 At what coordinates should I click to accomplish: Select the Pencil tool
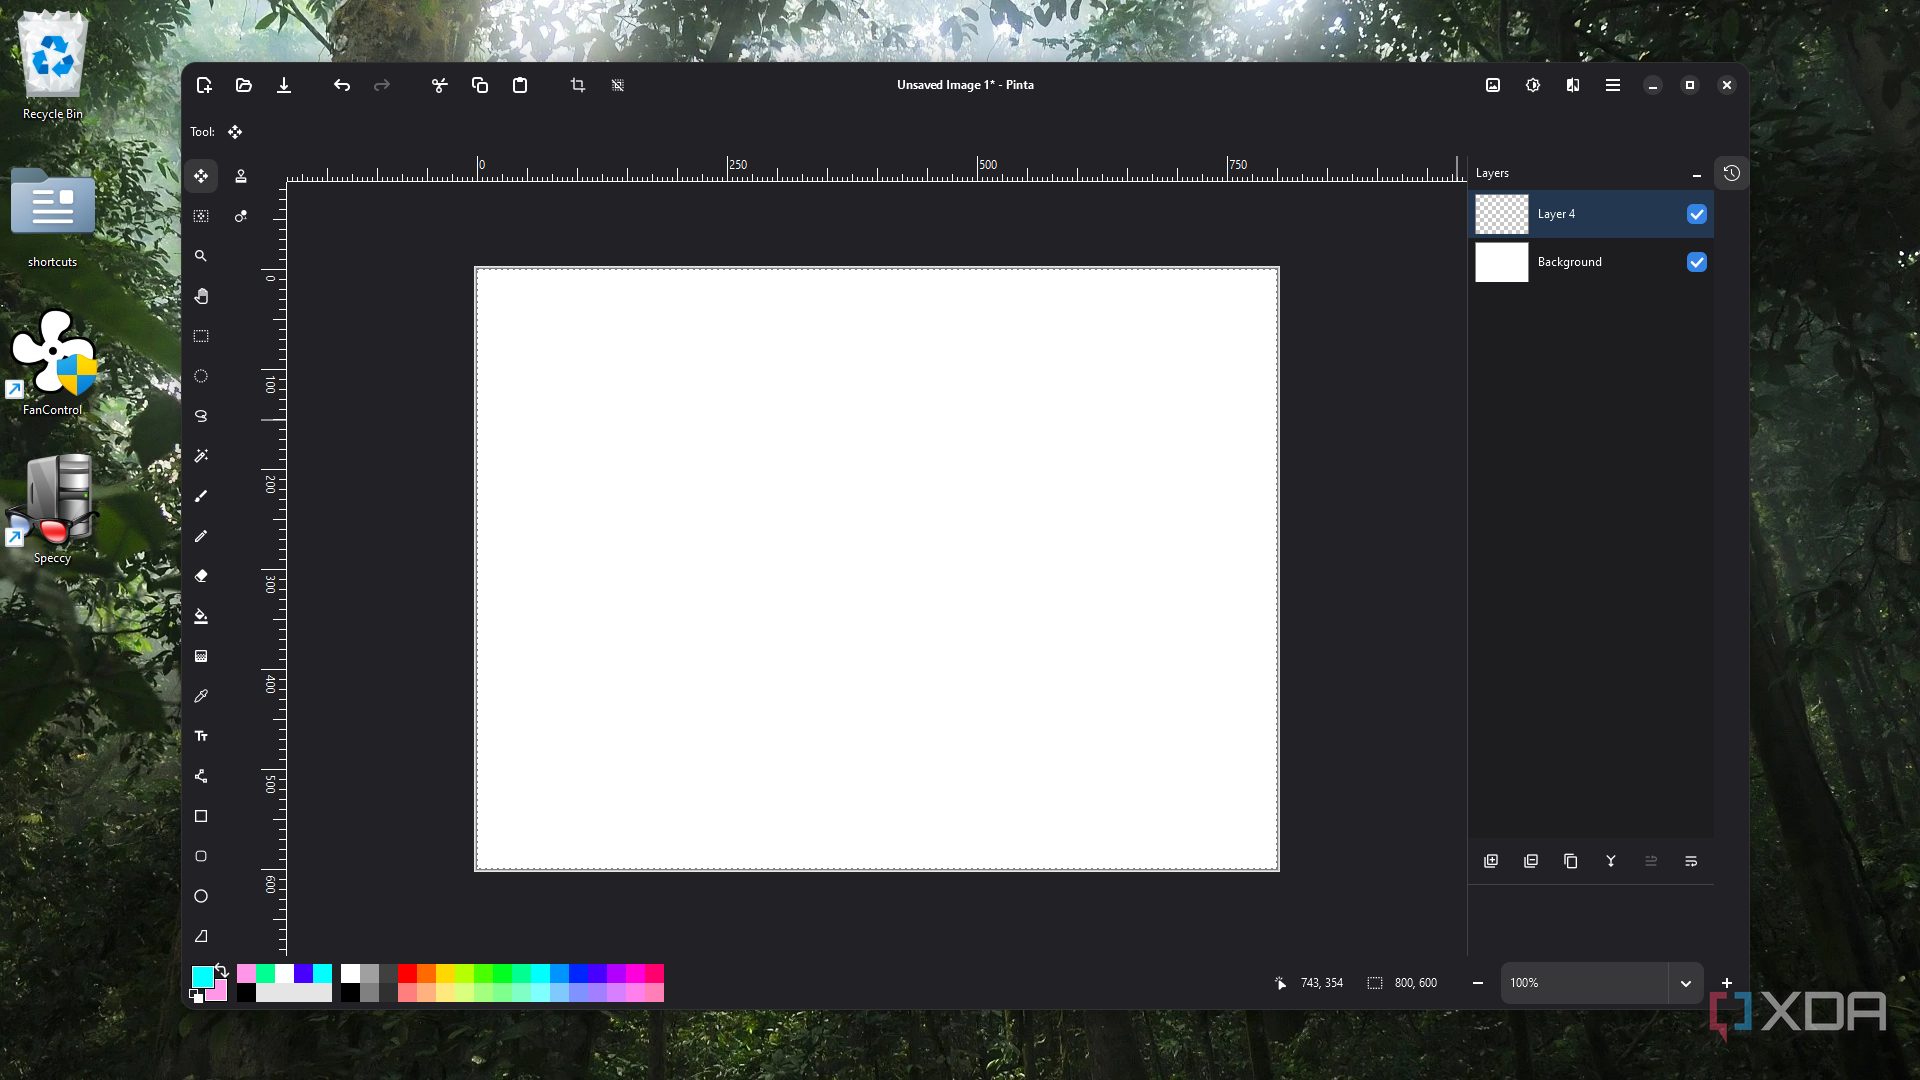[201, 536]
